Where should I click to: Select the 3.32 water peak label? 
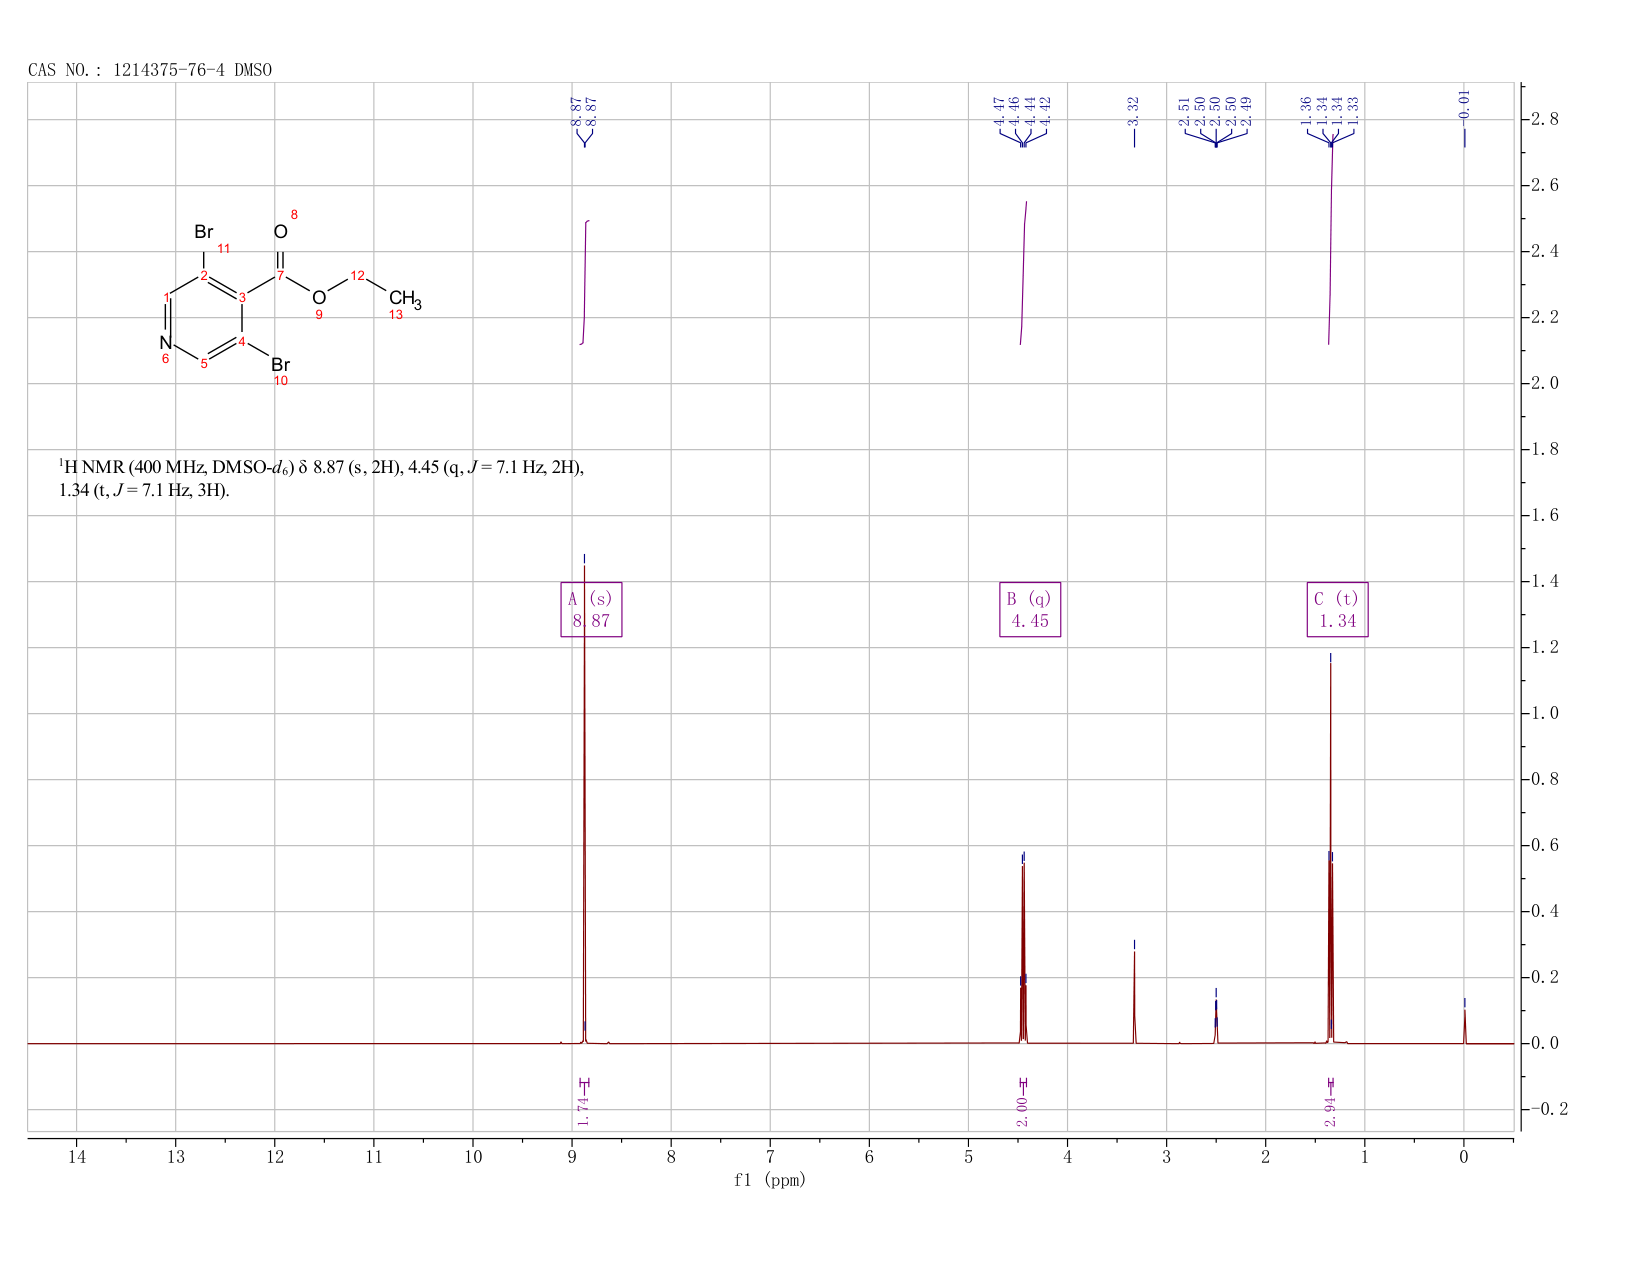tap(1134, 110)
